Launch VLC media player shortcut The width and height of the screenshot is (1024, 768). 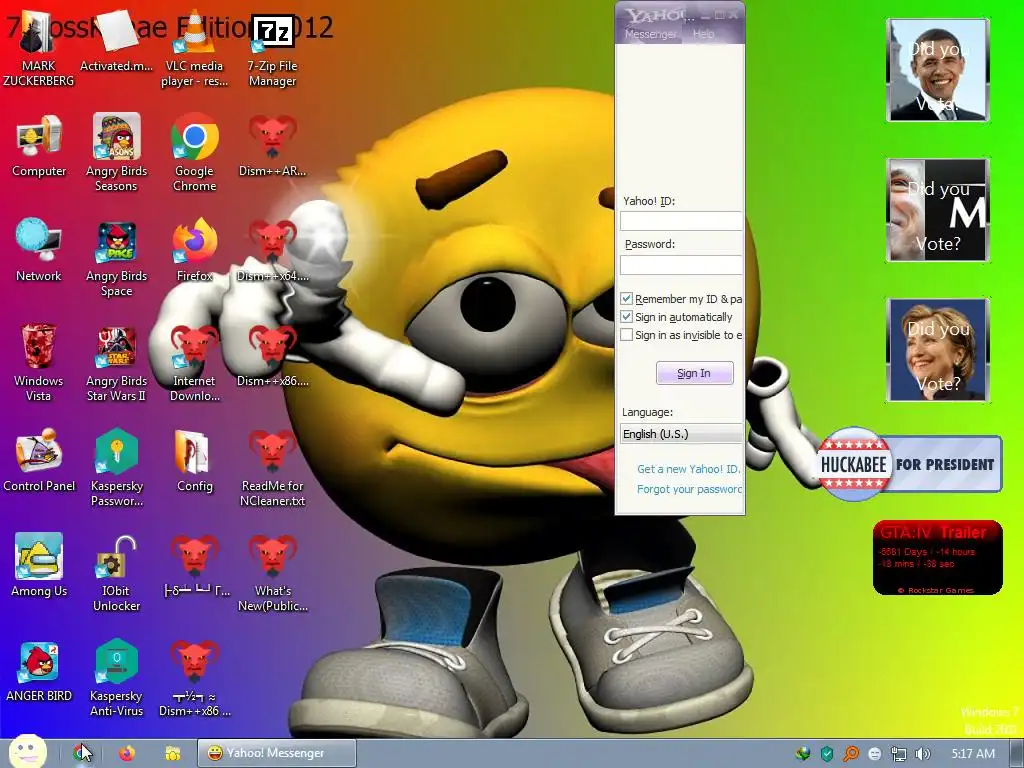[195, 49]
